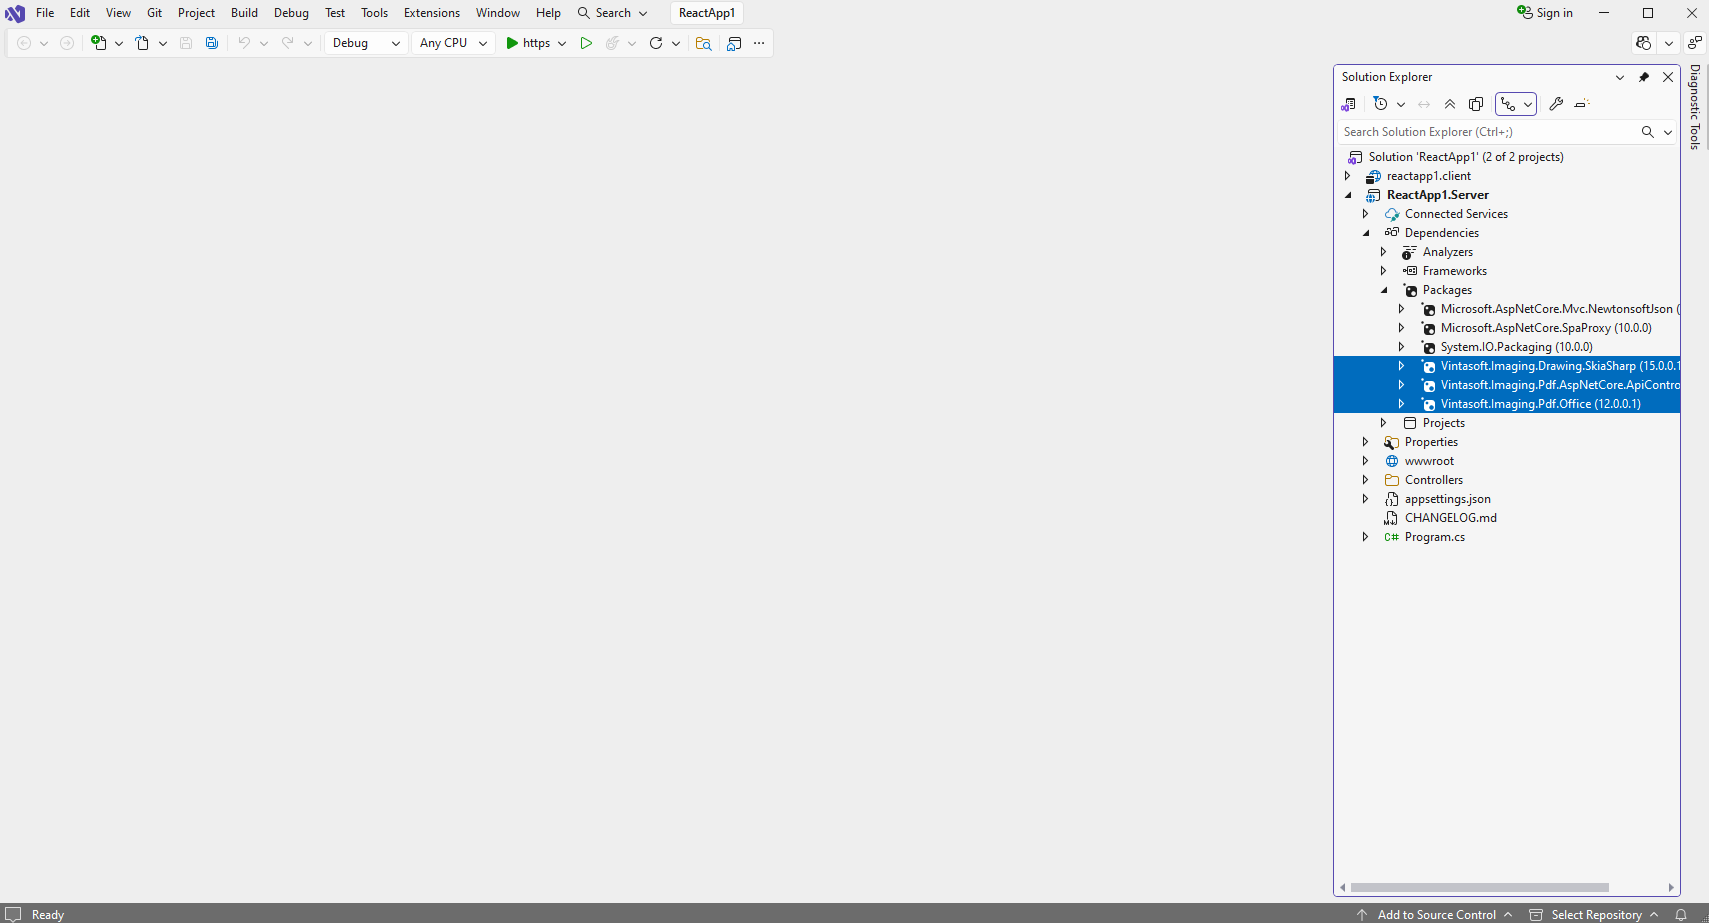Click the Show All Files icon
The width and height of the screenshot is (1709, 923).
click(1476, 104)
